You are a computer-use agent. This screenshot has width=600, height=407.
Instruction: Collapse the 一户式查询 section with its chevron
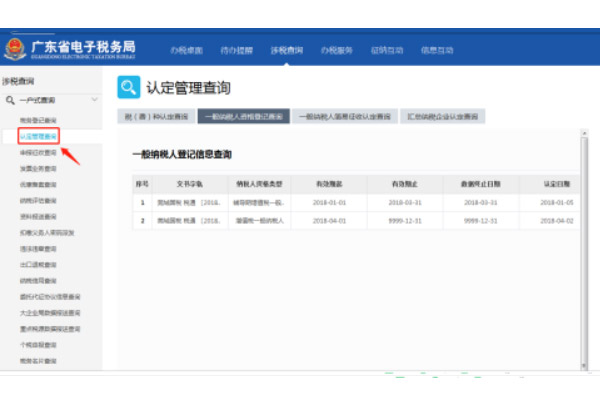pyautogui.click(x=95, y=100)
